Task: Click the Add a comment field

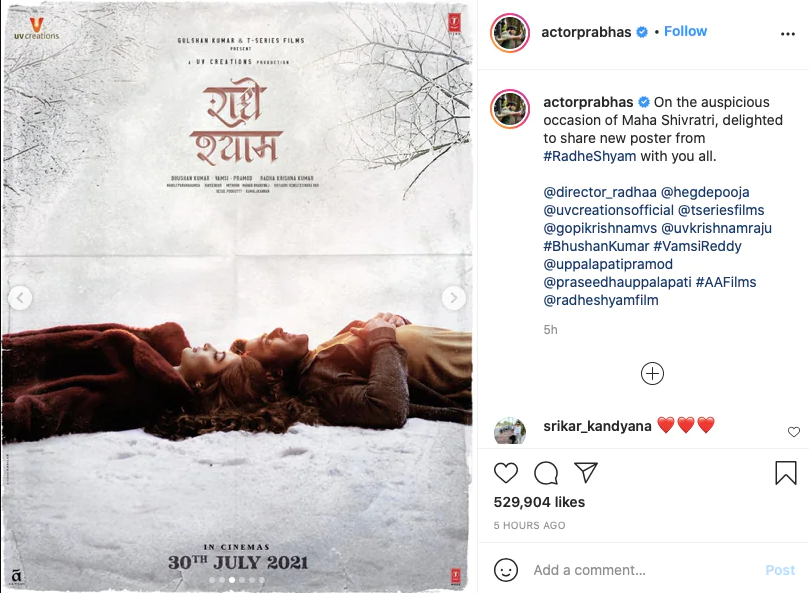Action: click(645, 570)
